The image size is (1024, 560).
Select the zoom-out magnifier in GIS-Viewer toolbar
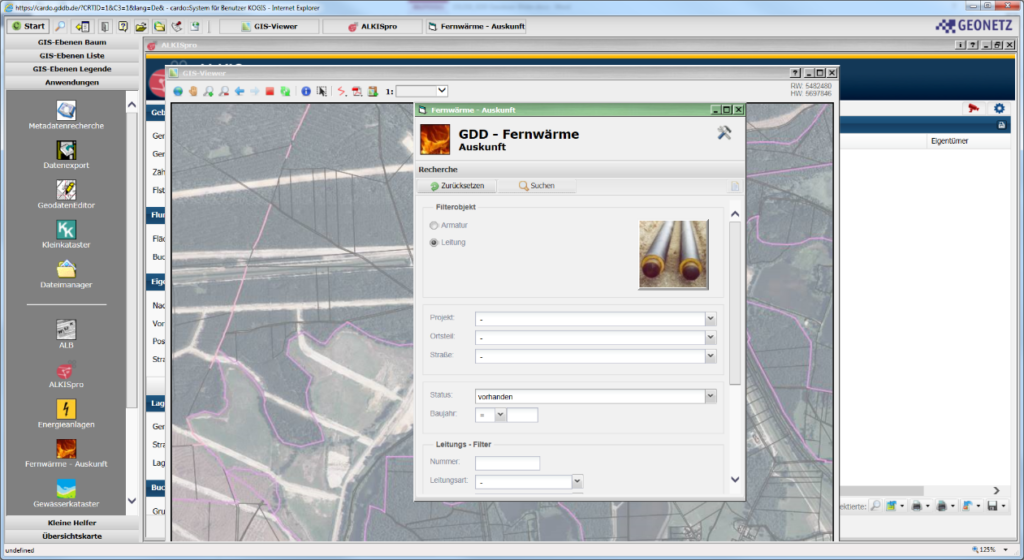(x=224, y=91)
